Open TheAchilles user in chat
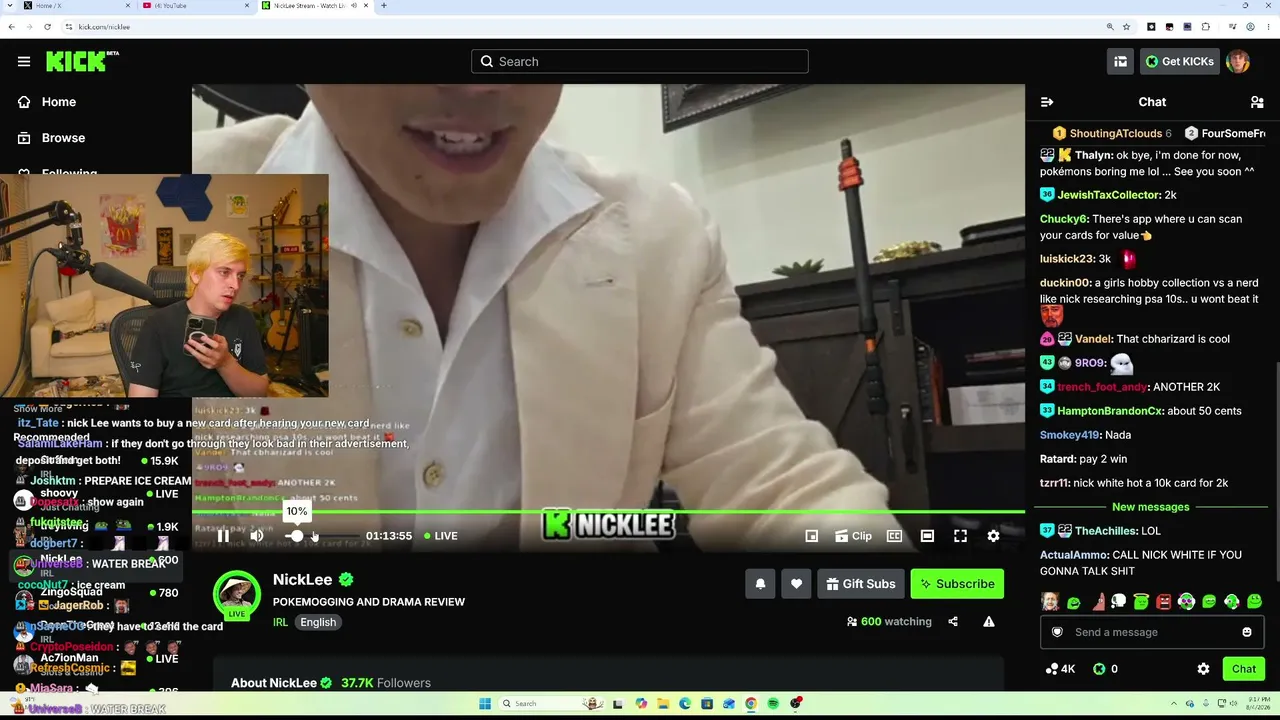1280x720 pixels. (x=1106, y=531)
